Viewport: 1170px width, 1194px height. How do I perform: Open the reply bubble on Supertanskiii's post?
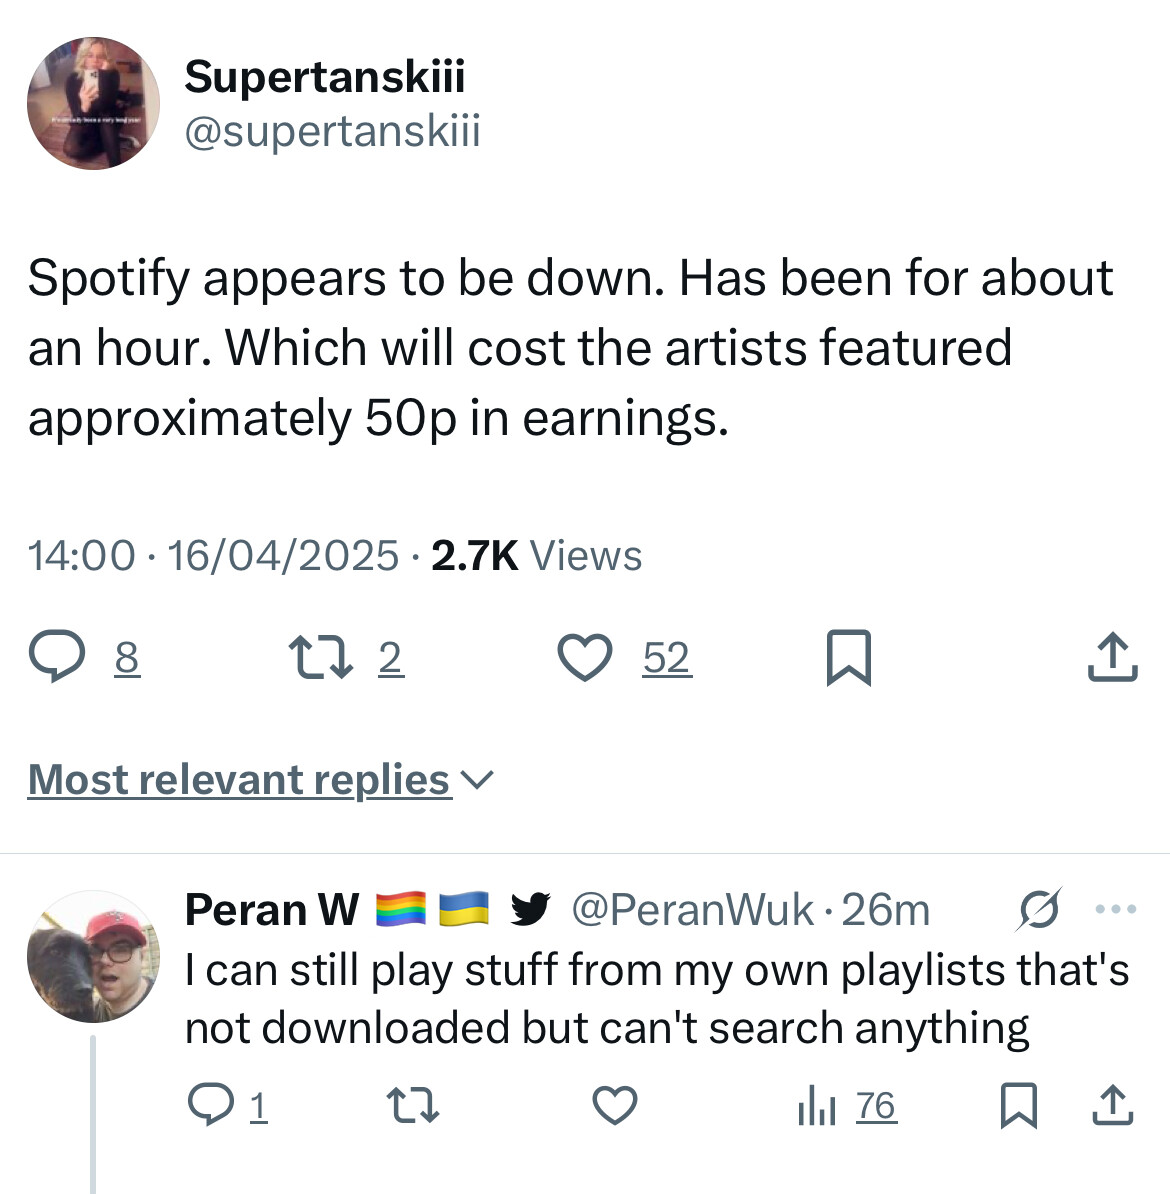coord(57,657)
